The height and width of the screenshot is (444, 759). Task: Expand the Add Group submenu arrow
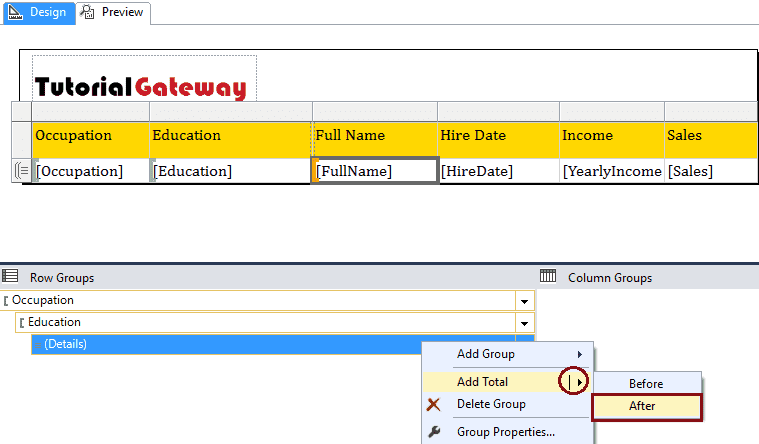(x=579, y=354)
